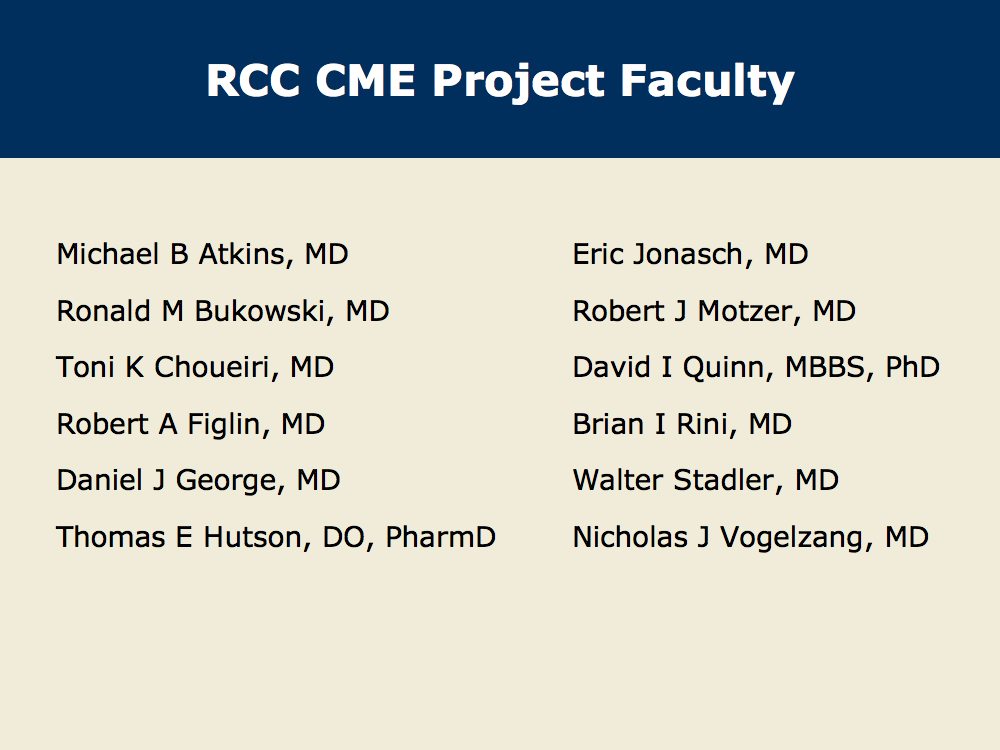The height and width of the screenshot is (750, 1000).
Task: Click the PhD credential after Quinn
Action: click(x=912, y=367)
